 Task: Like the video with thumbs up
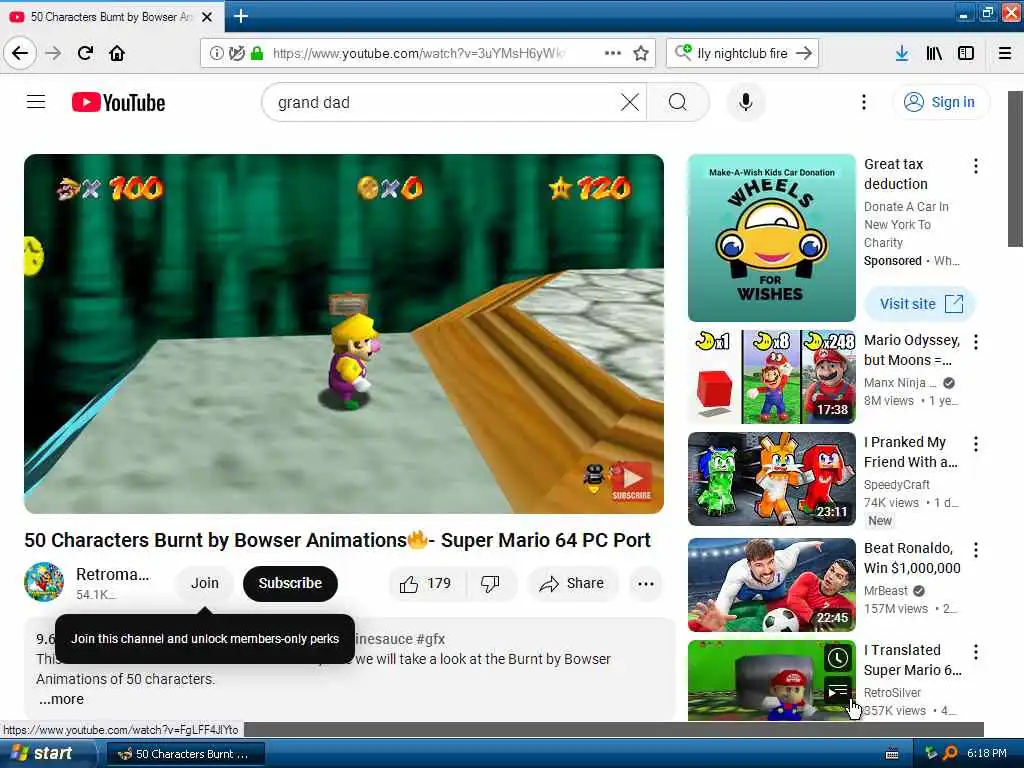click(426, 583)
